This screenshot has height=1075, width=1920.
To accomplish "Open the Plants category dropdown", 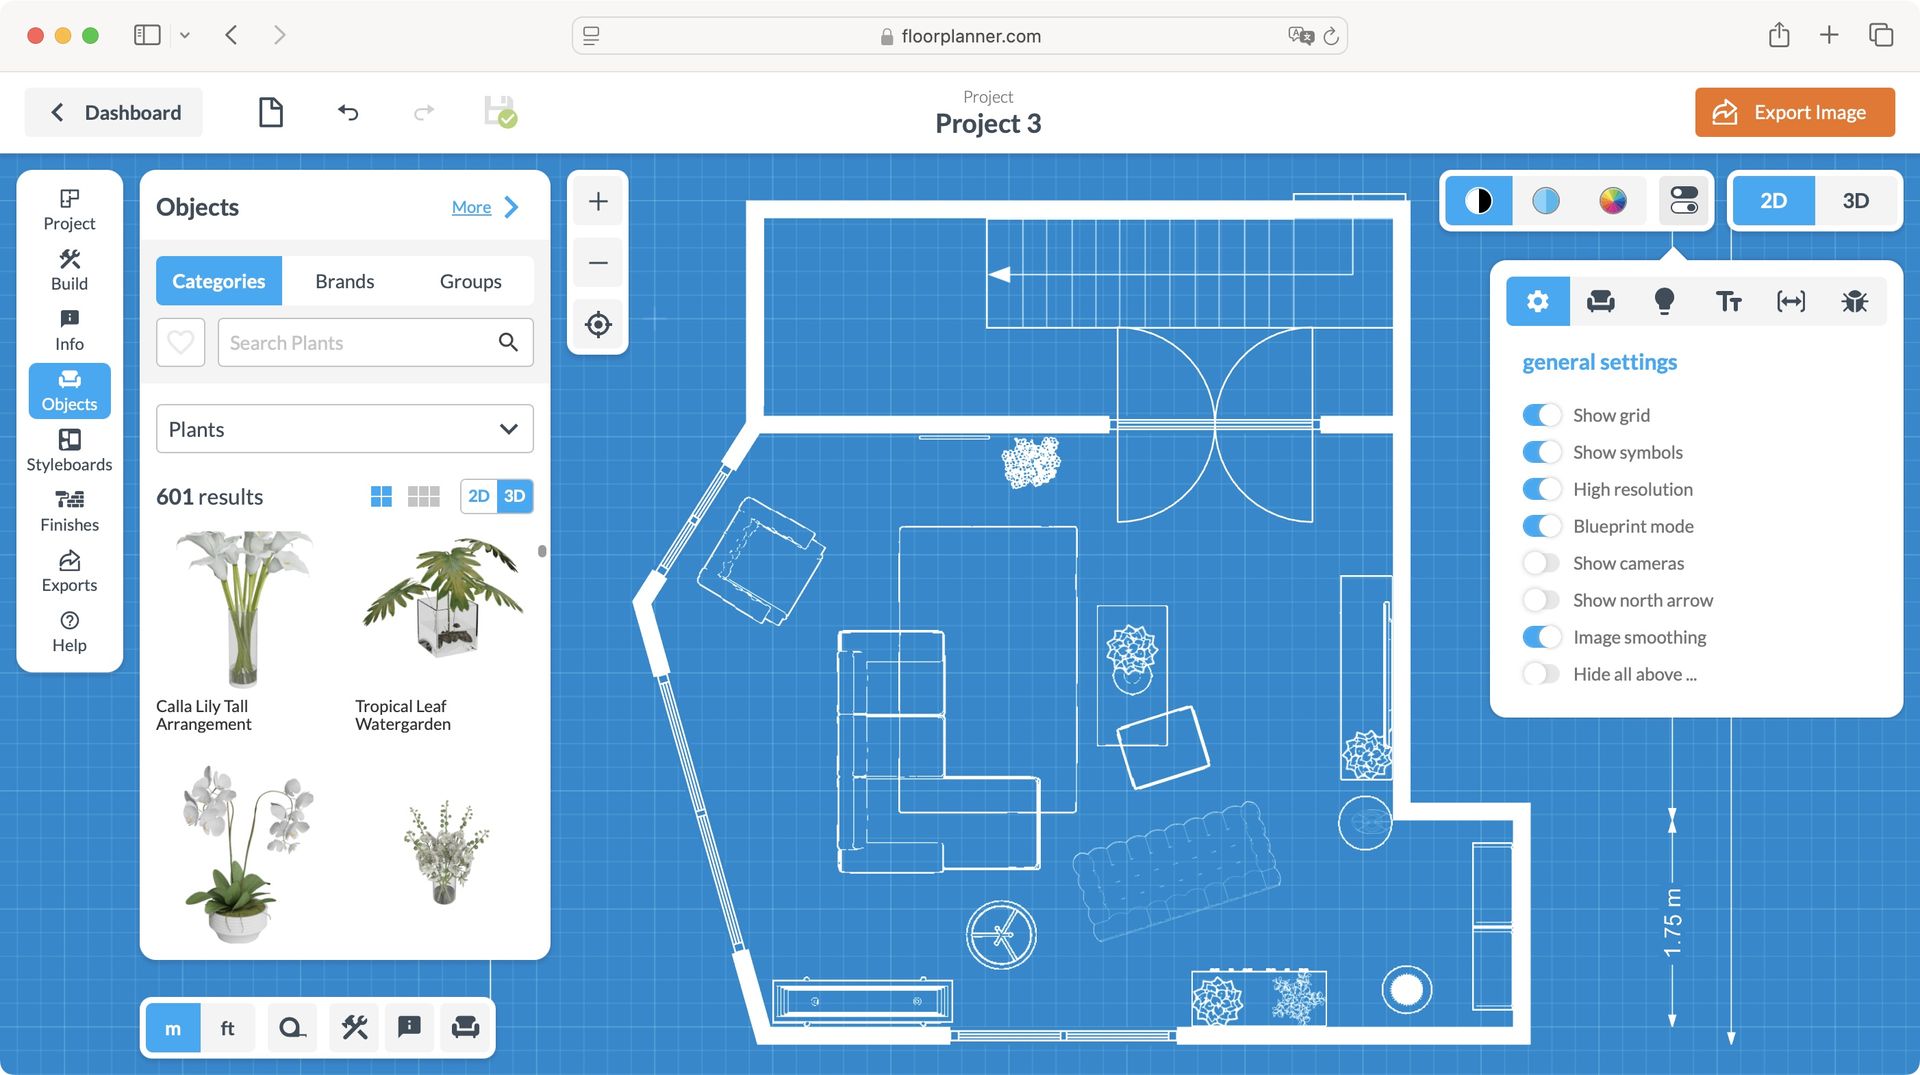I will pyautogui.click(x=344, y=428).
